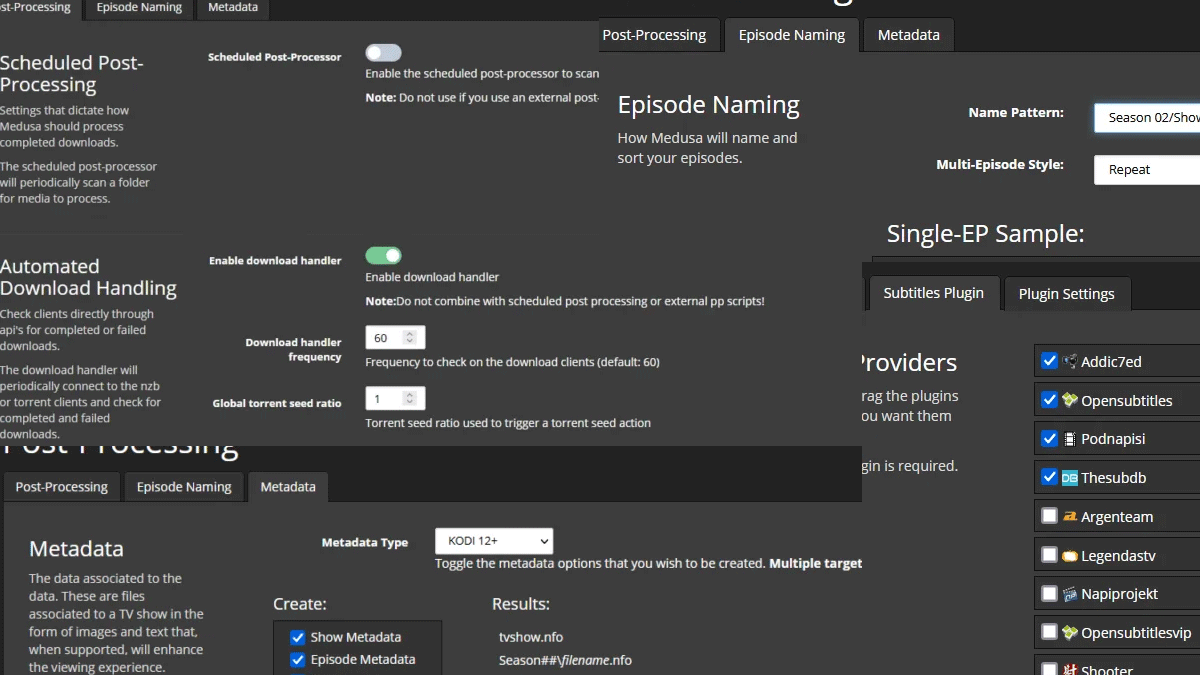Uncheck the Episode Metadata checkbox
Image resolution: width=1200 pixels, height=675 pixels.
point(297,659)
